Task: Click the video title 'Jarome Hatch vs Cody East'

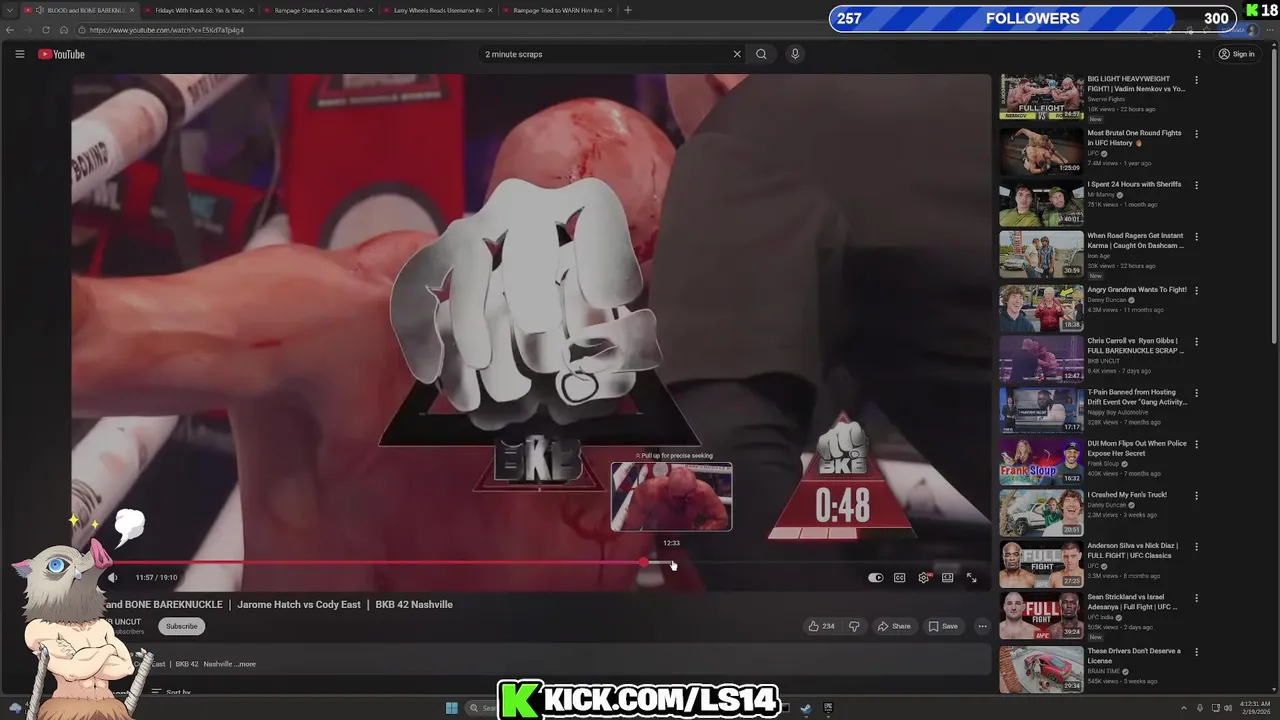Action: click(299, 605)
